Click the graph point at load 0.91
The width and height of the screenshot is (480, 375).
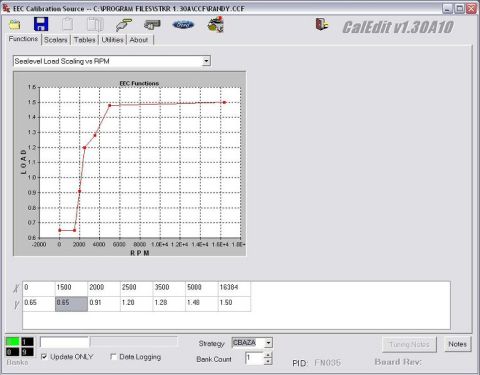(x=79, y=191)
